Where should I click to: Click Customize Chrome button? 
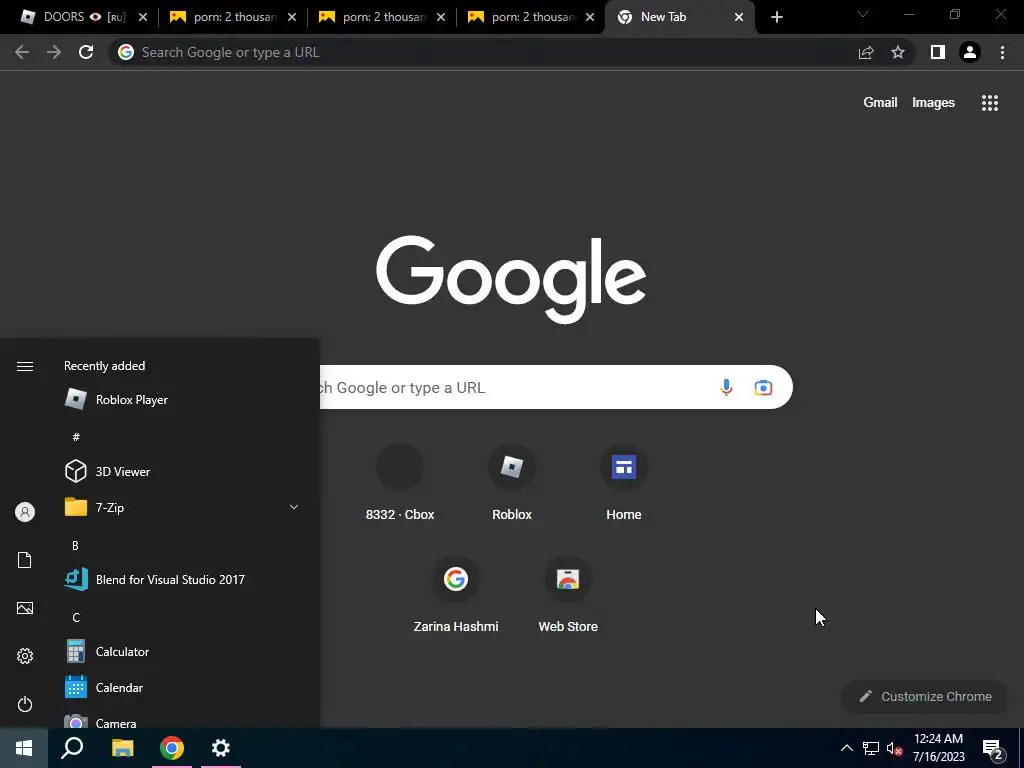coord(925,696)
